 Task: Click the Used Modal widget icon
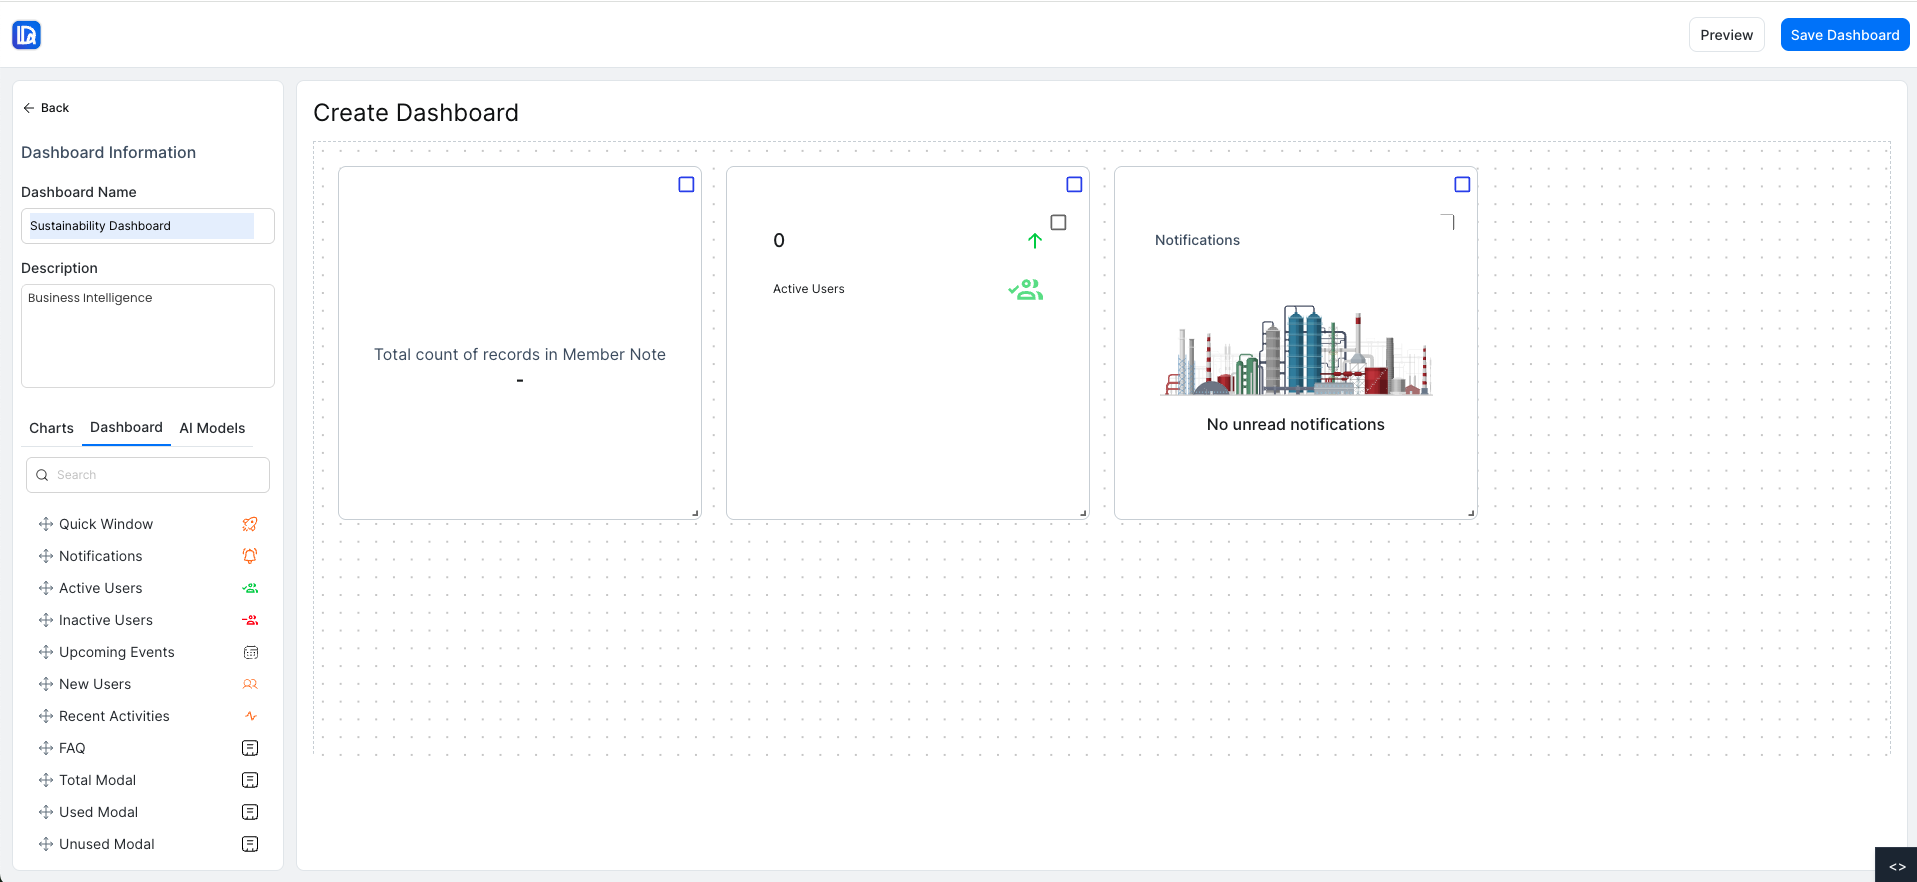coord(250,812)
